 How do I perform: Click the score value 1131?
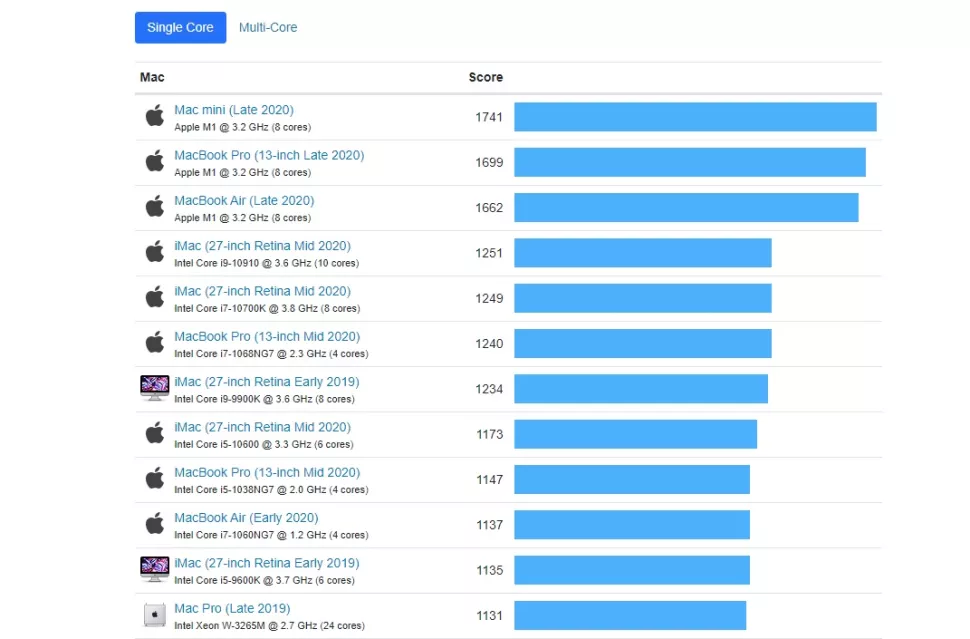coord(489,615)
